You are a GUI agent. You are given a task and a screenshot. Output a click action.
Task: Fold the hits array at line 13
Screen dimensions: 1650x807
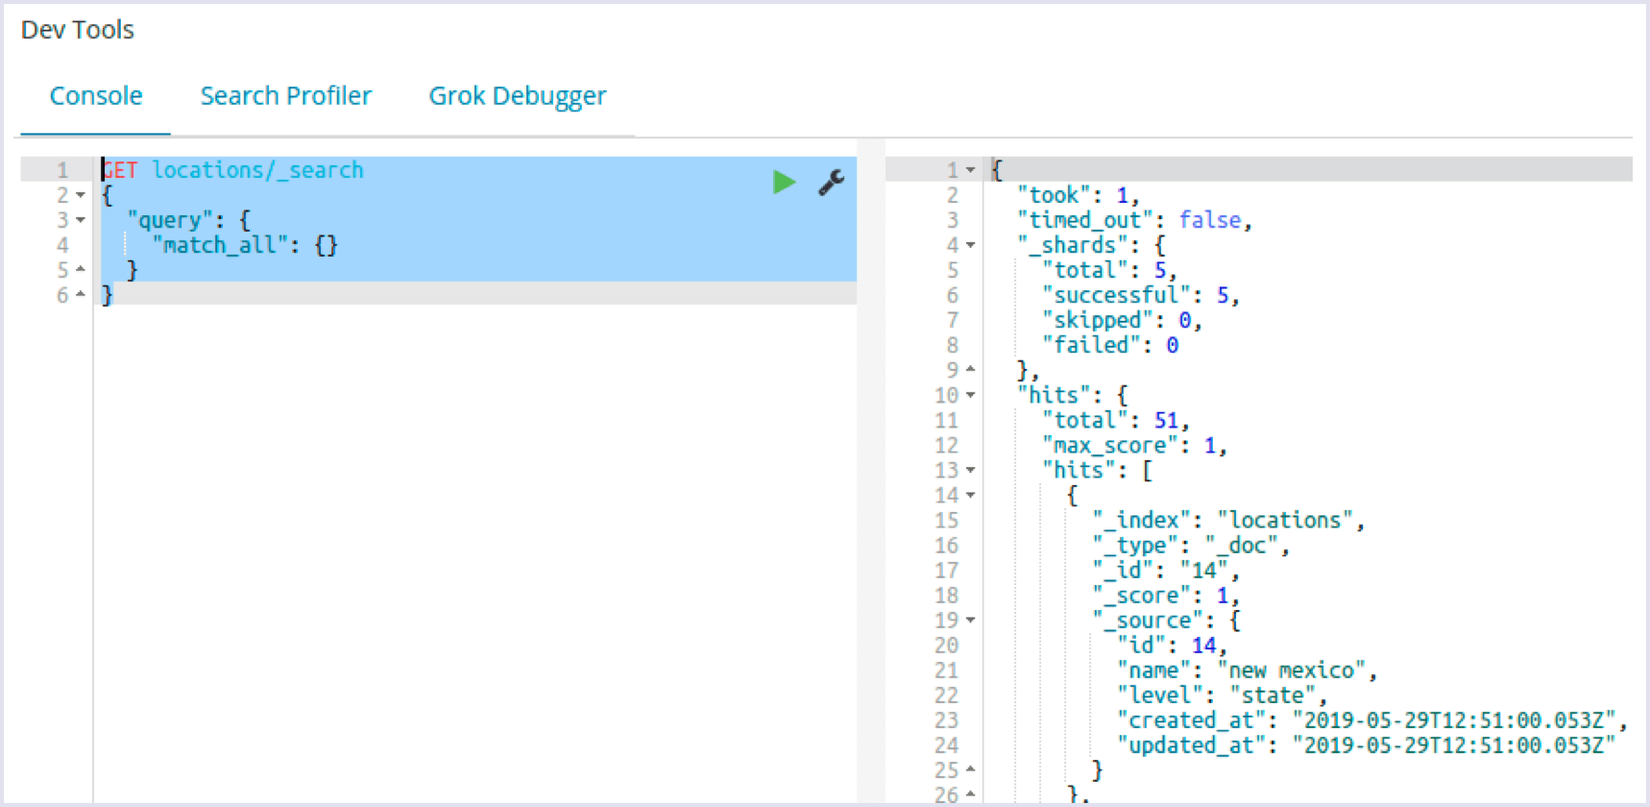(x=970, y=470)
